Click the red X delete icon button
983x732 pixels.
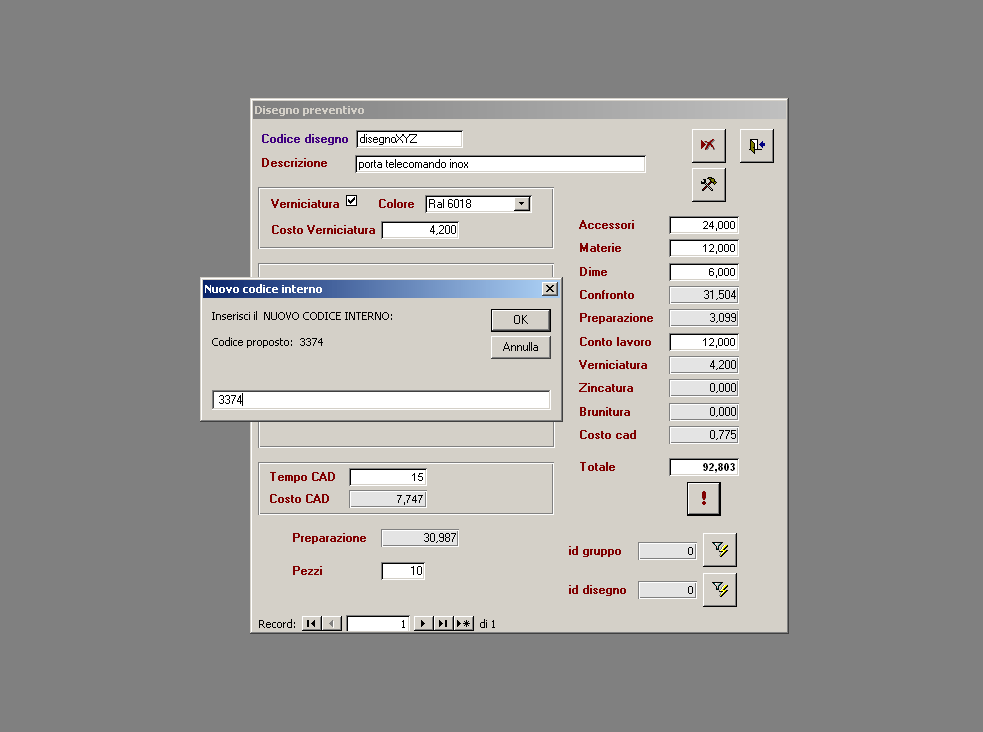click(708, 145)
